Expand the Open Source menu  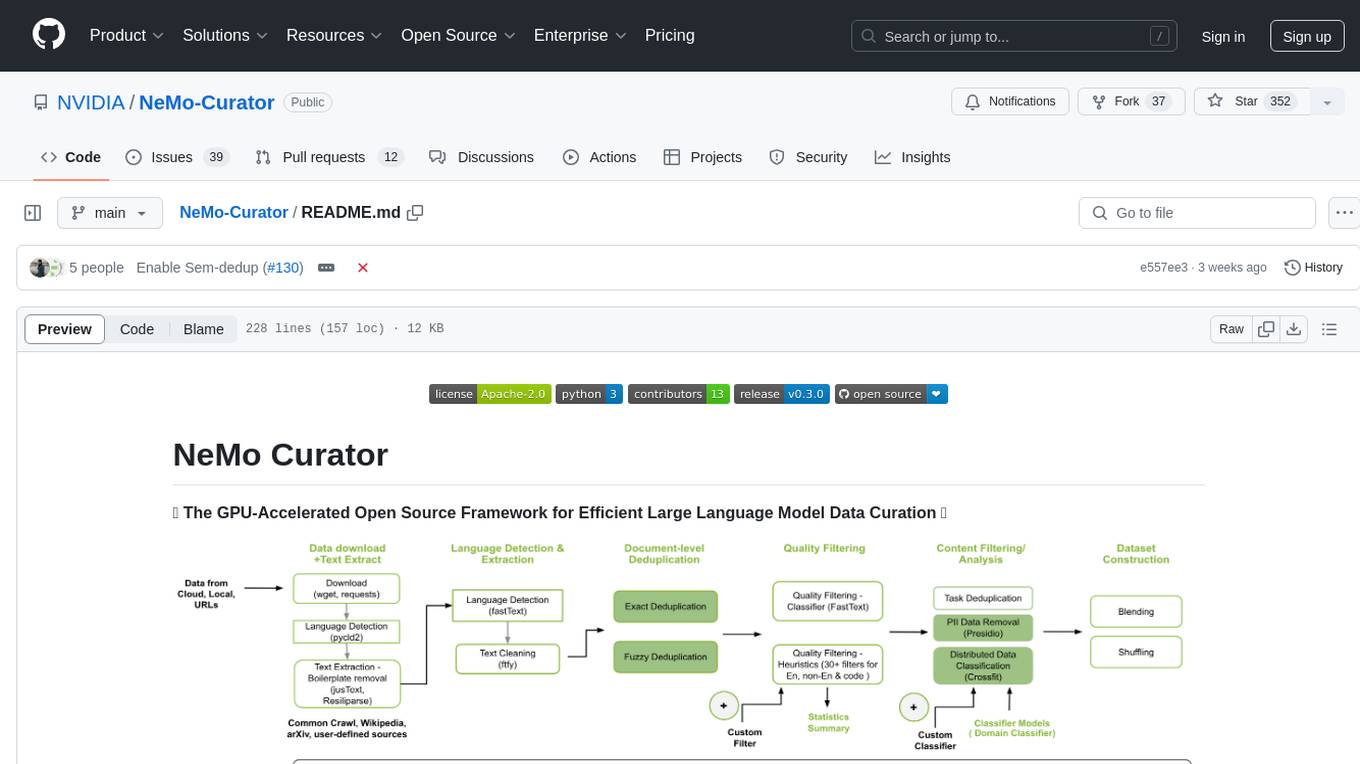point(458,35)
